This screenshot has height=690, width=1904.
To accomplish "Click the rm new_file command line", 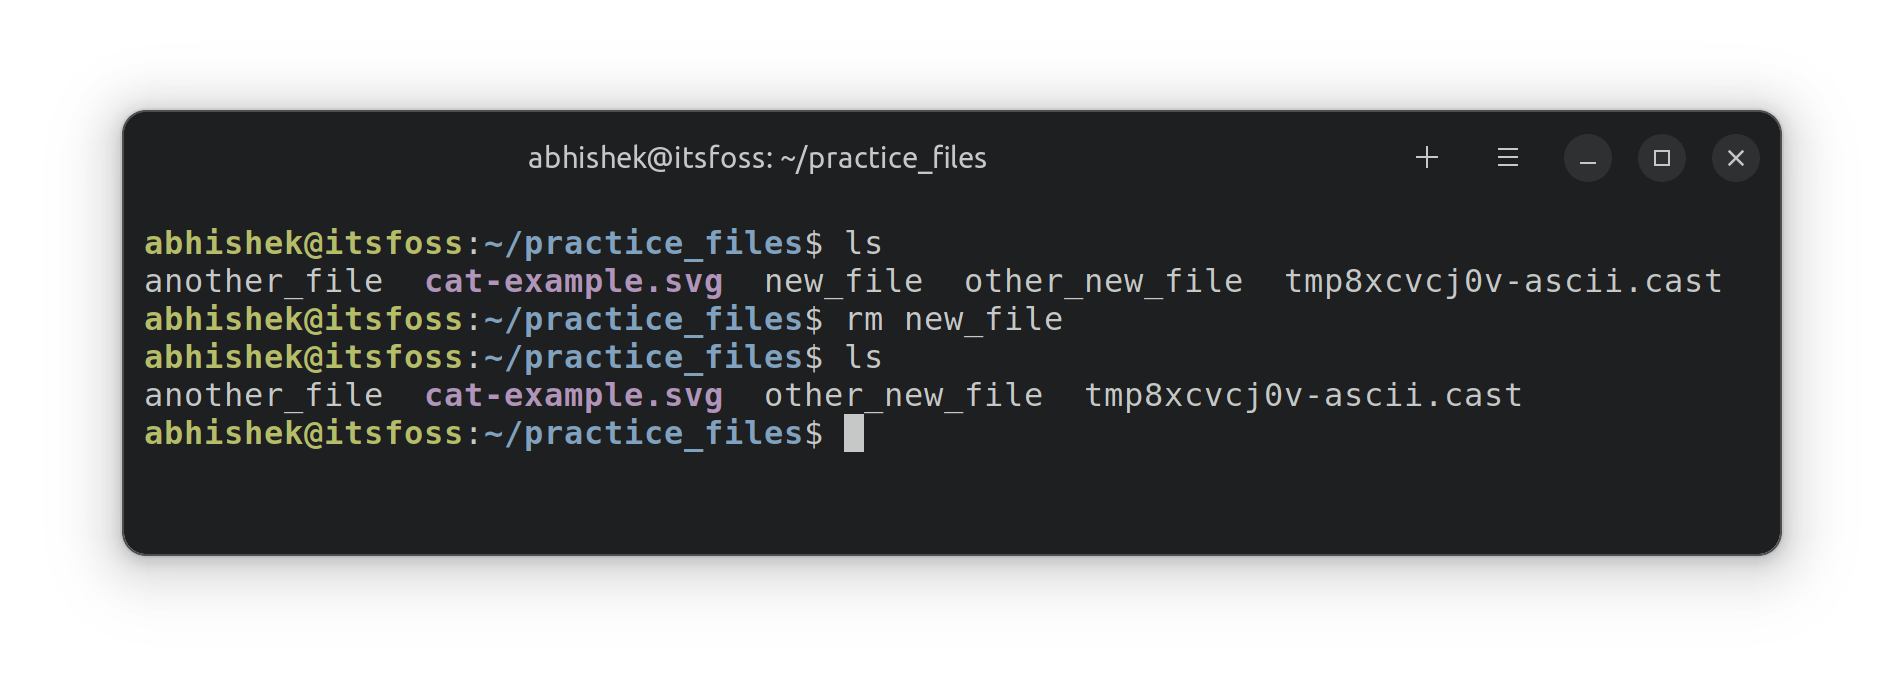I will (x=955, y=318).
